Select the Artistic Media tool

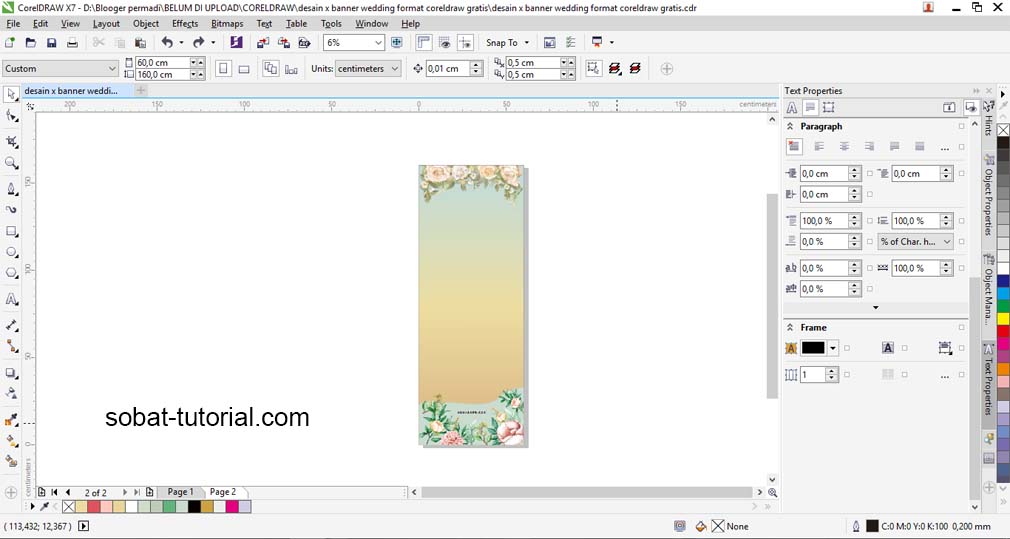11,210
